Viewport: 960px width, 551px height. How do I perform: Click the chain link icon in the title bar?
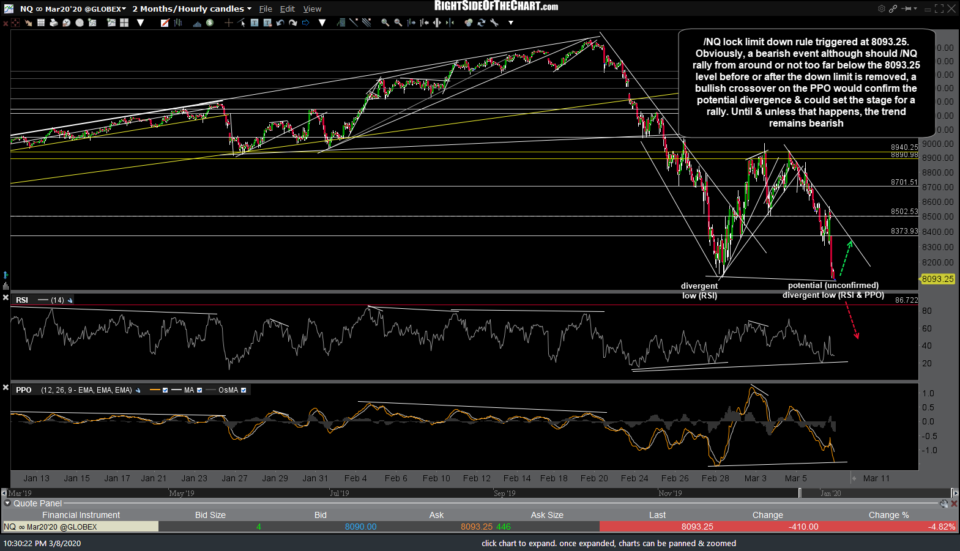tap(893, 9)
